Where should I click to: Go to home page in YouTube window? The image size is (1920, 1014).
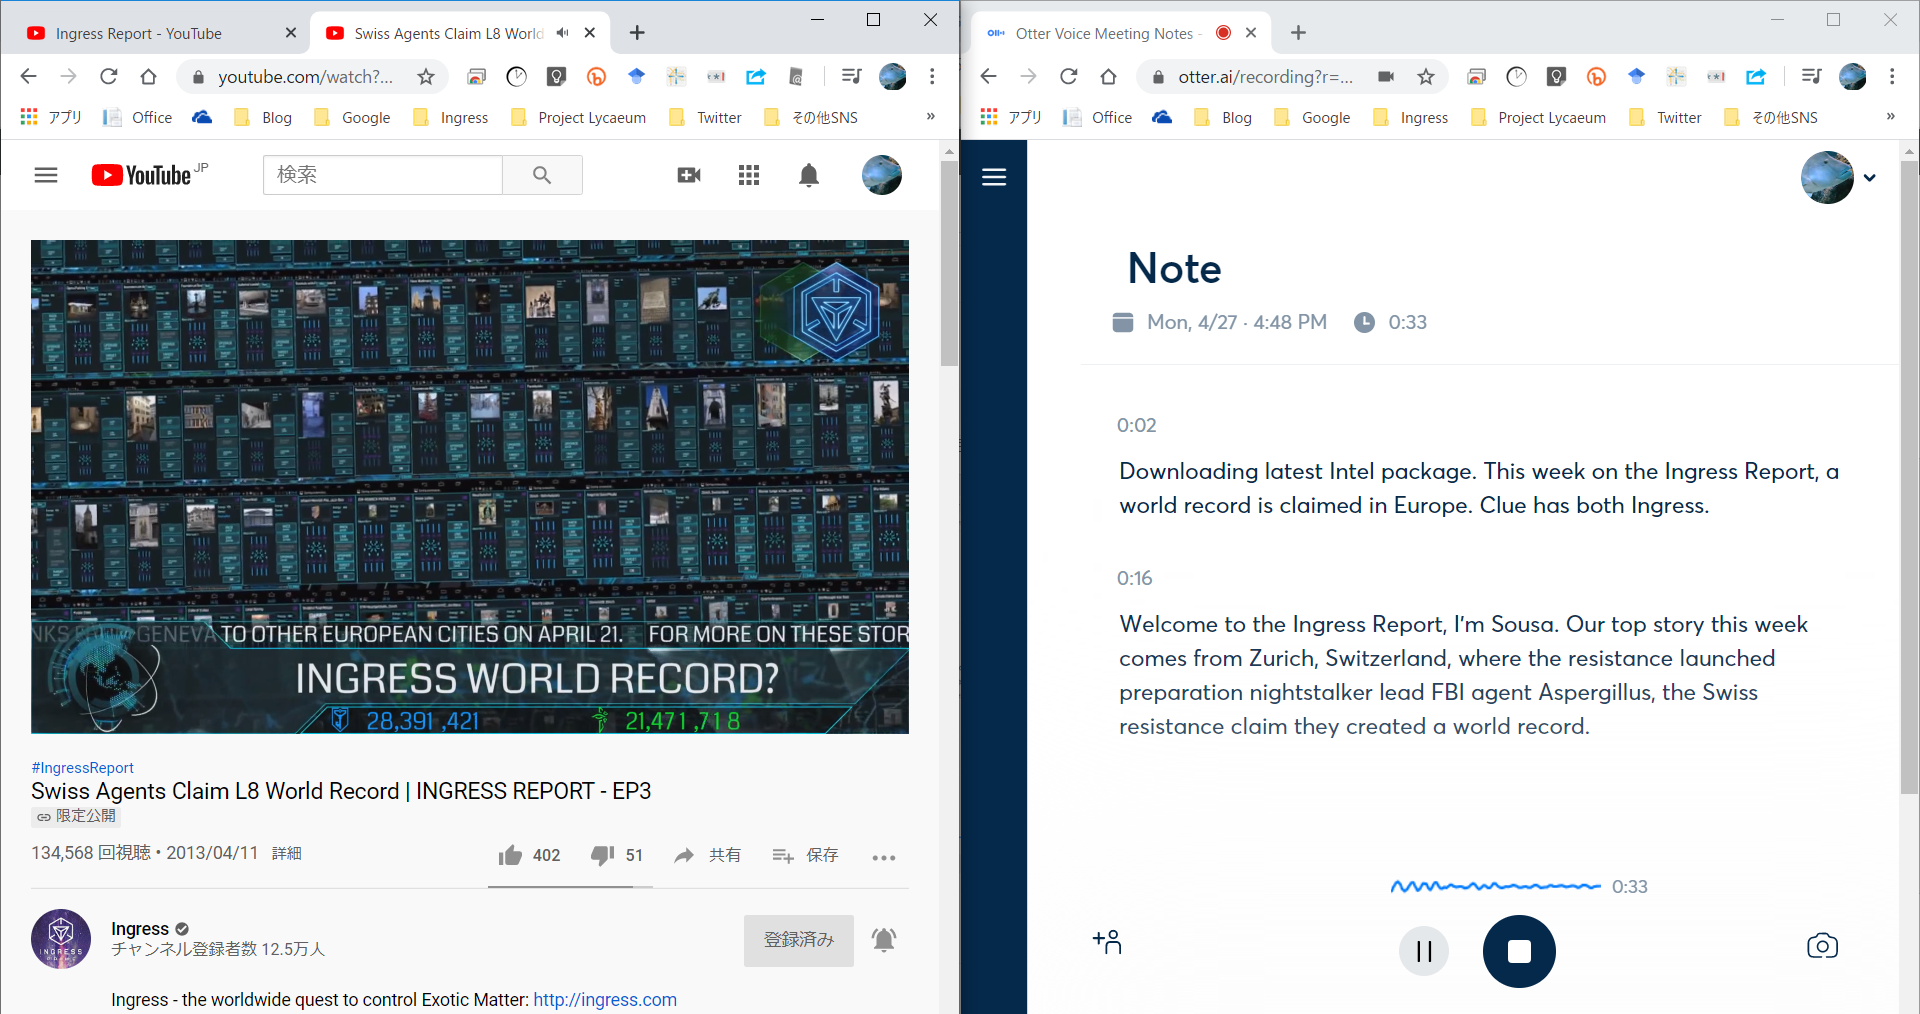(x=148, y=76)
